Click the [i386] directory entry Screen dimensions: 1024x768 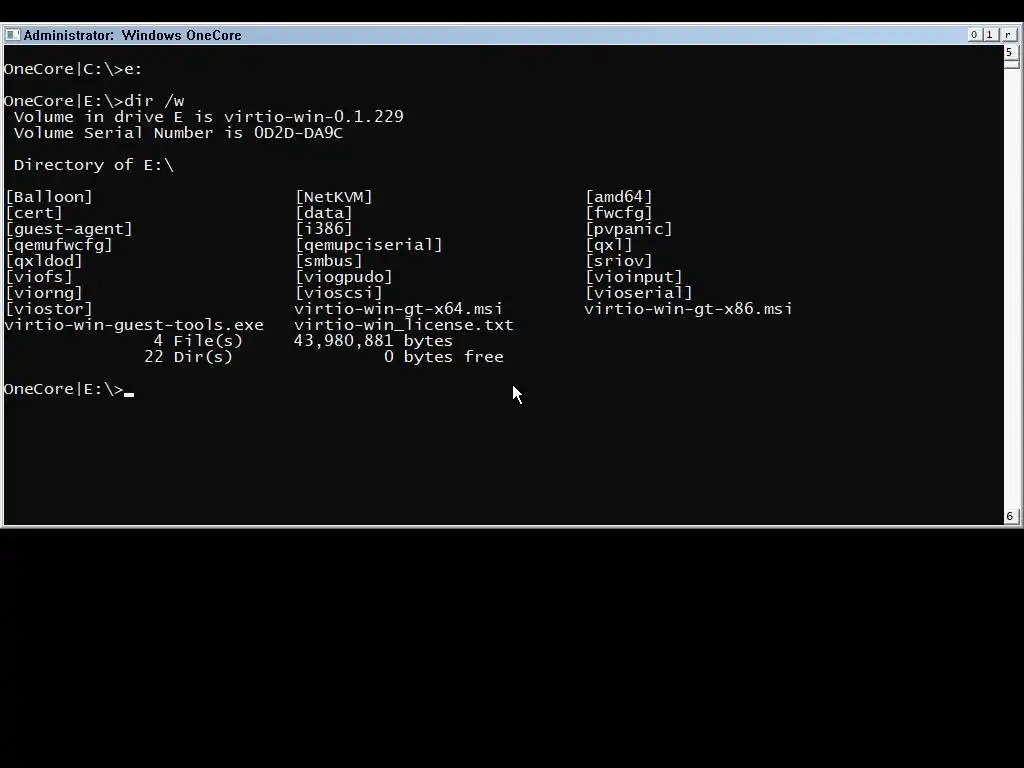tap(324, 229)
